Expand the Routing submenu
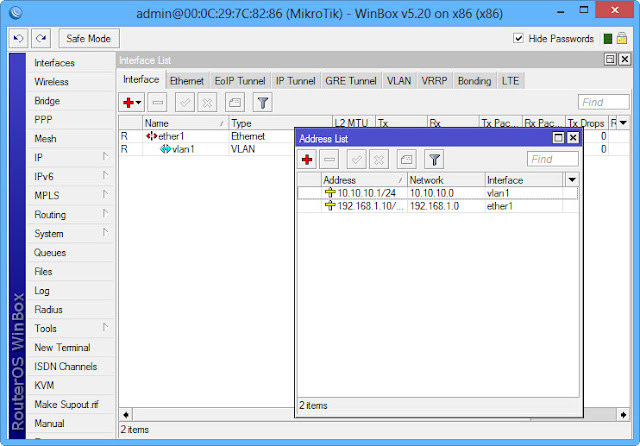The width and height of the screenshot is (640, 446). (x=70, y=215)
